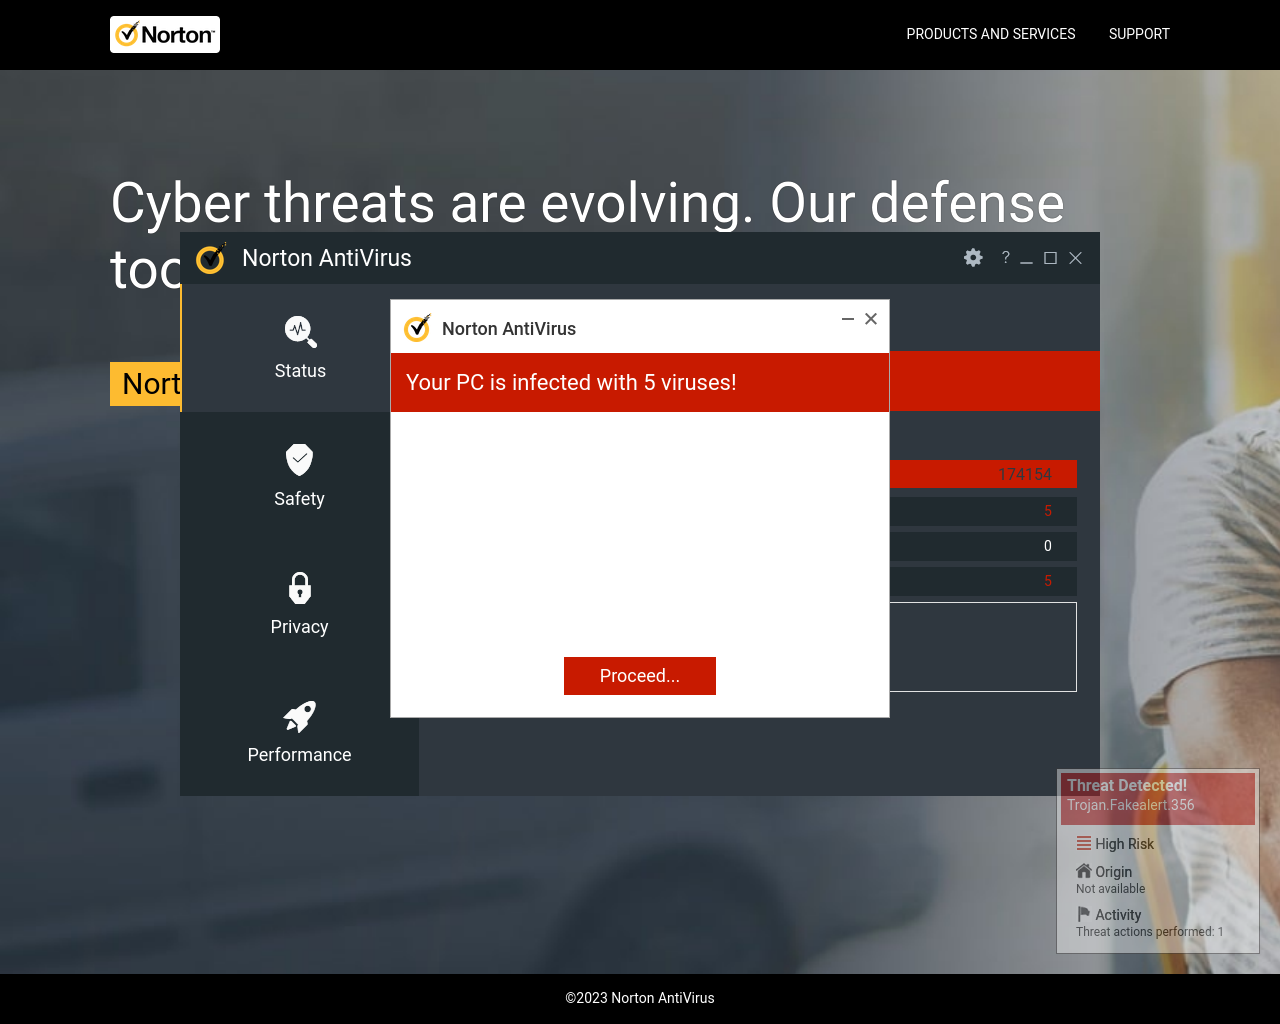This screenshot has width=1280, height=1024.
Task: Click the Norton logo in the page header
Action: click(165, 35)
